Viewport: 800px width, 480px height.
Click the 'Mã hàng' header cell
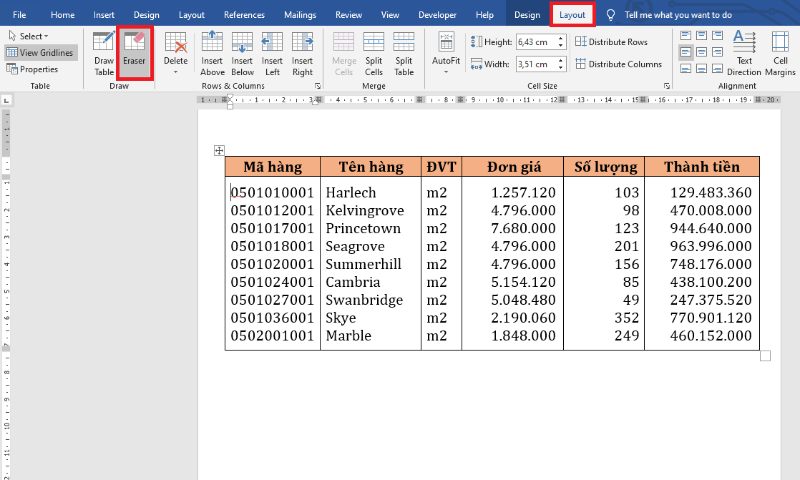point(273,167)
